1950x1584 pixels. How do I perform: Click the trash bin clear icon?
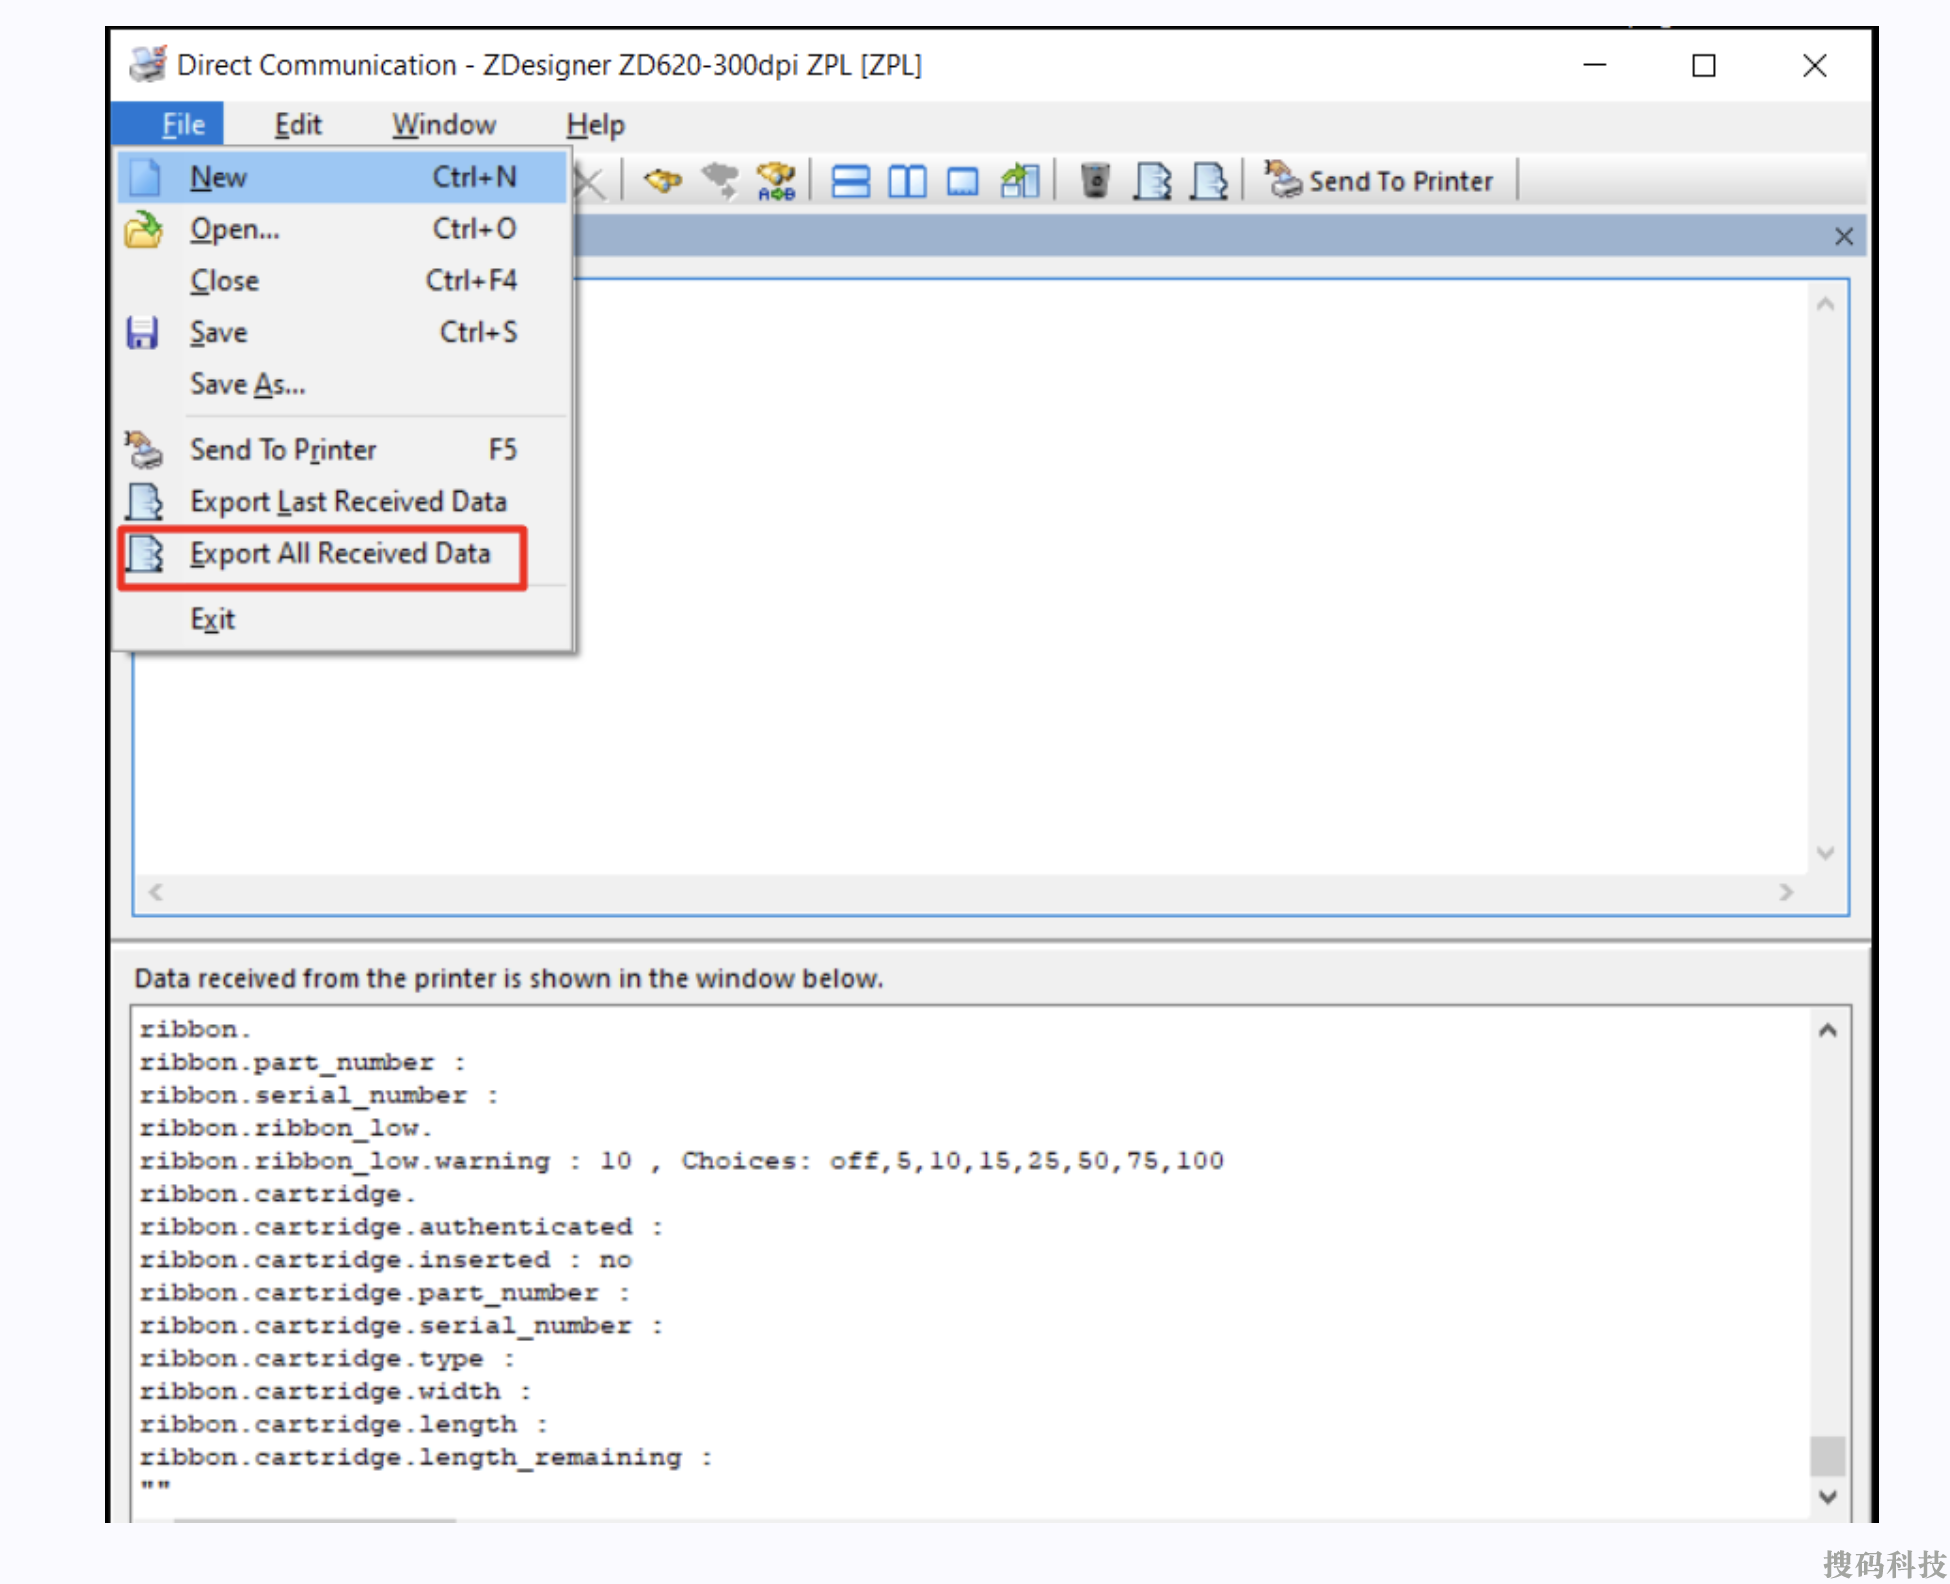[x=1096, y=181]
